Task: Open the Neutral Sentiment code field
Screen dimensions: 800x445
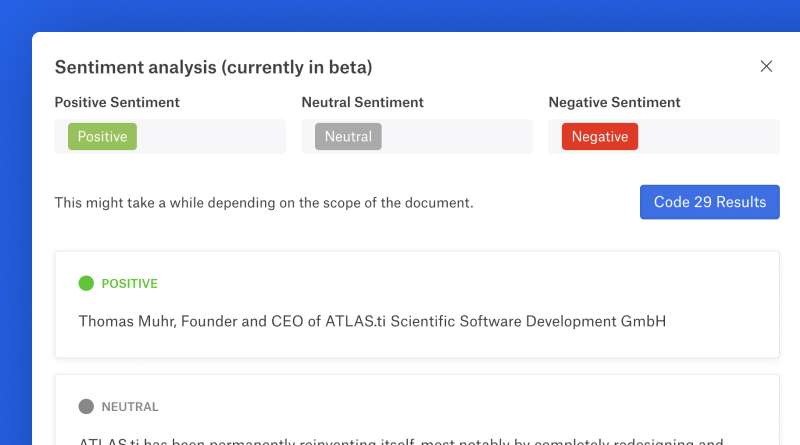Action: (457, 137)
